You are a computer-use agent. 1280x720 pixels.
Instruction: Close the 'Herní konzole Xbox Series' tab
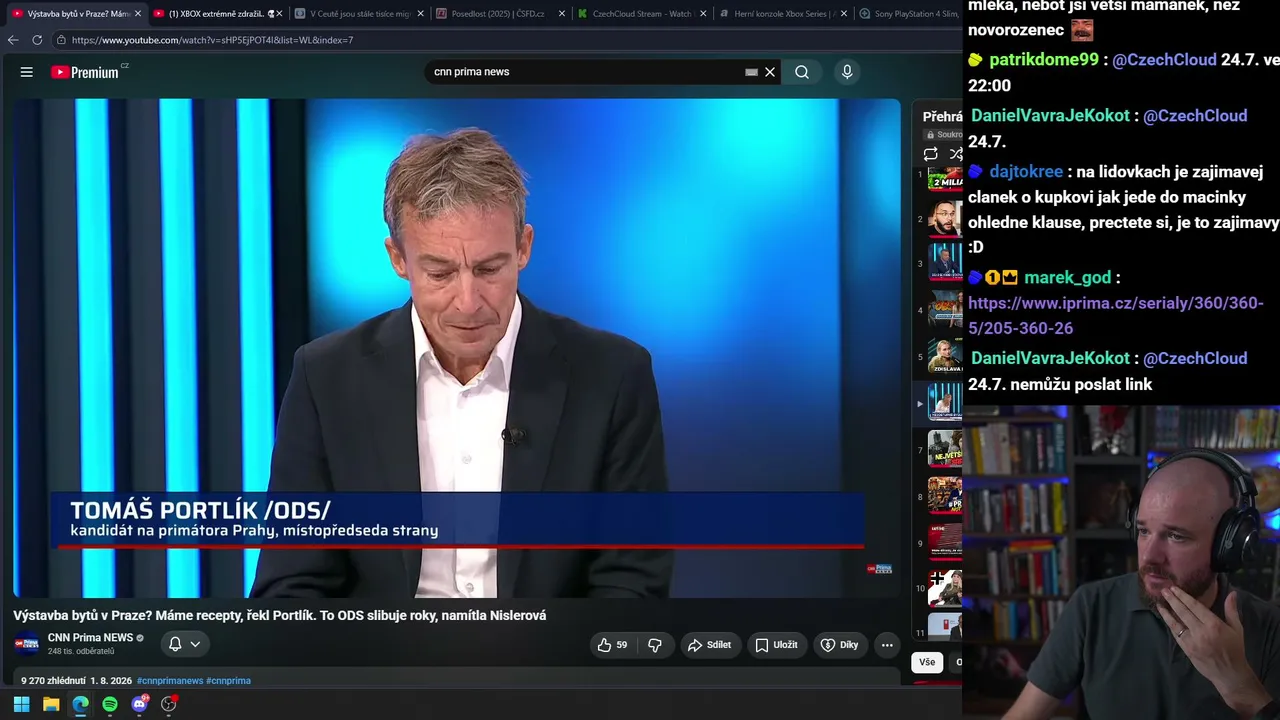tap(844, 14)
